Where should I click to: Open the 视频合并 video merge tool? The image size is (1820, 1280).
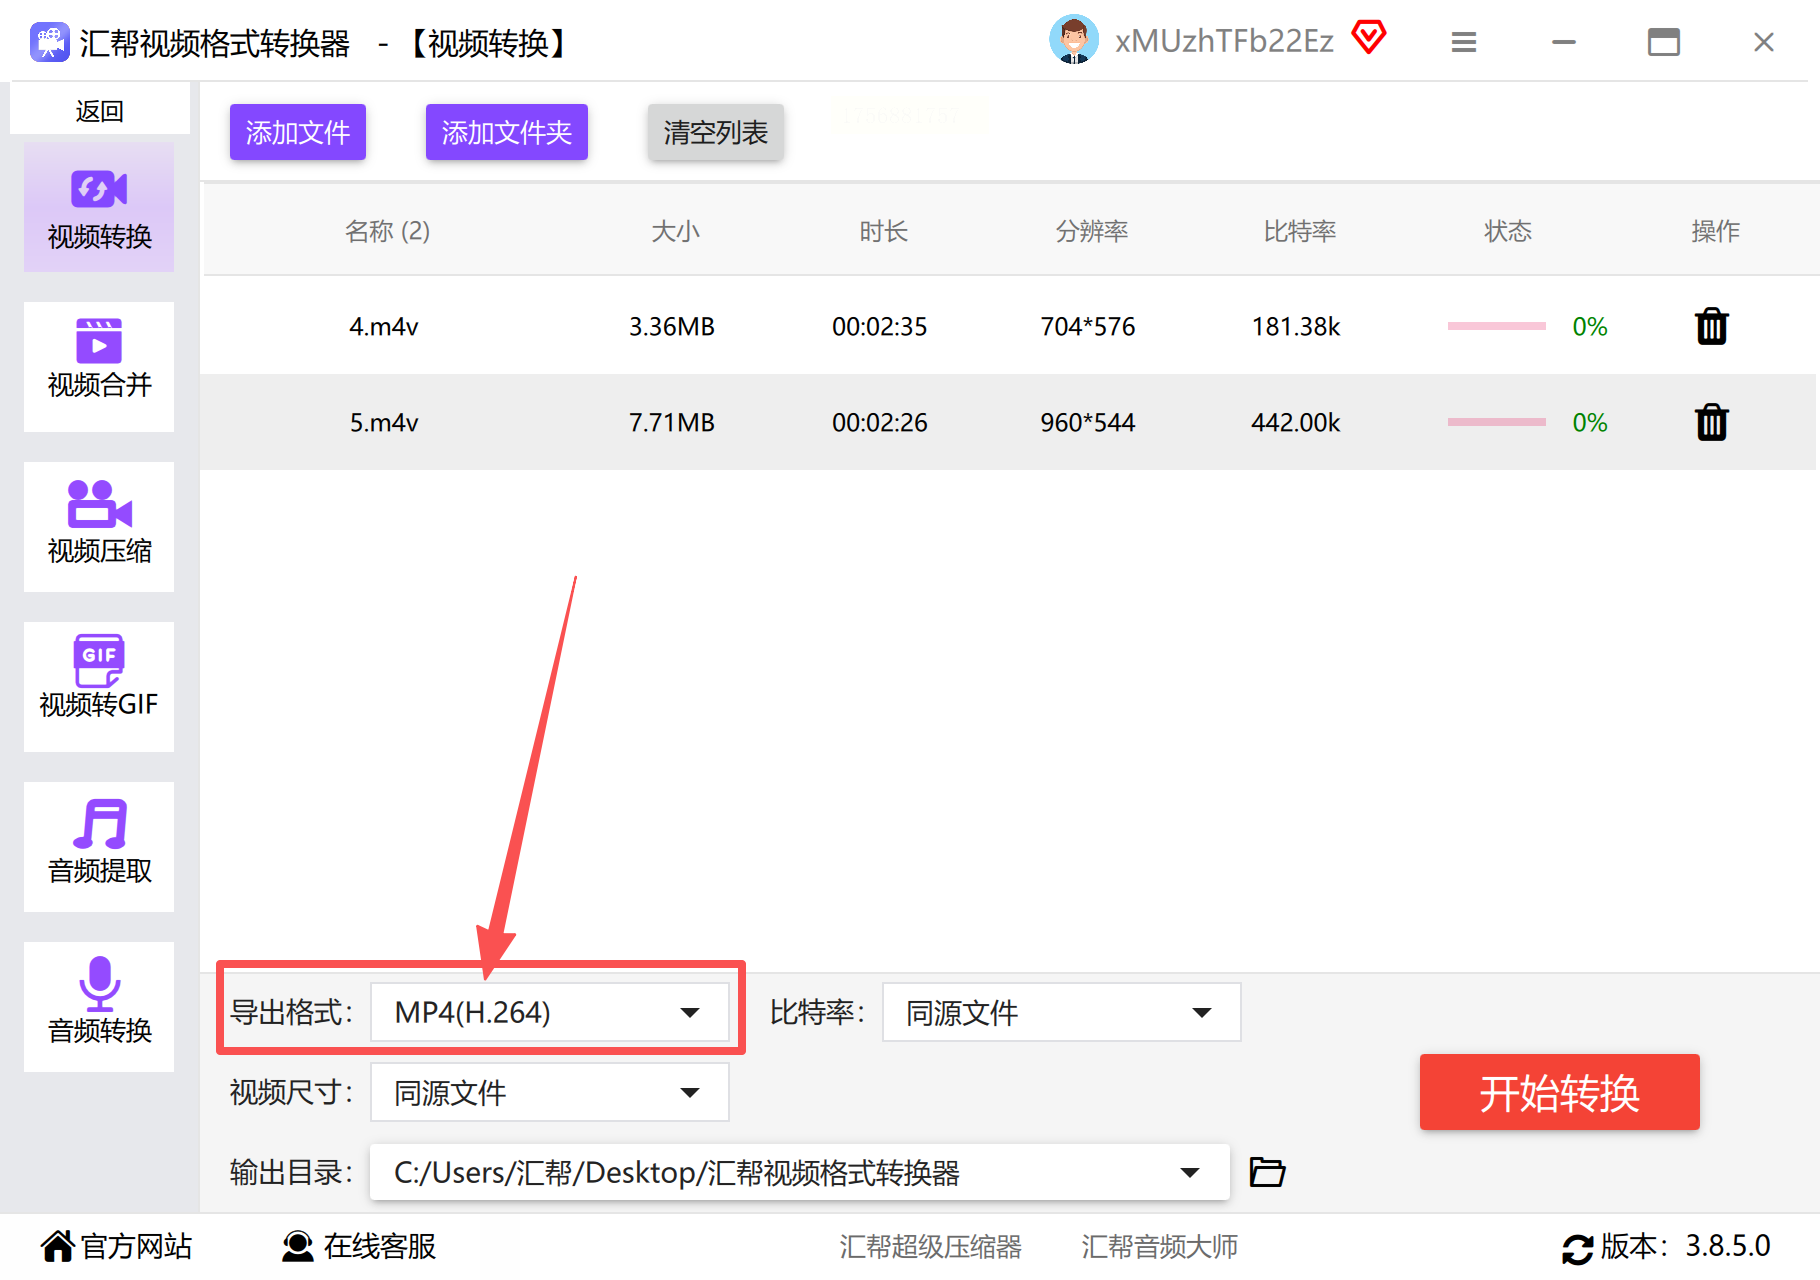point(99,367)
